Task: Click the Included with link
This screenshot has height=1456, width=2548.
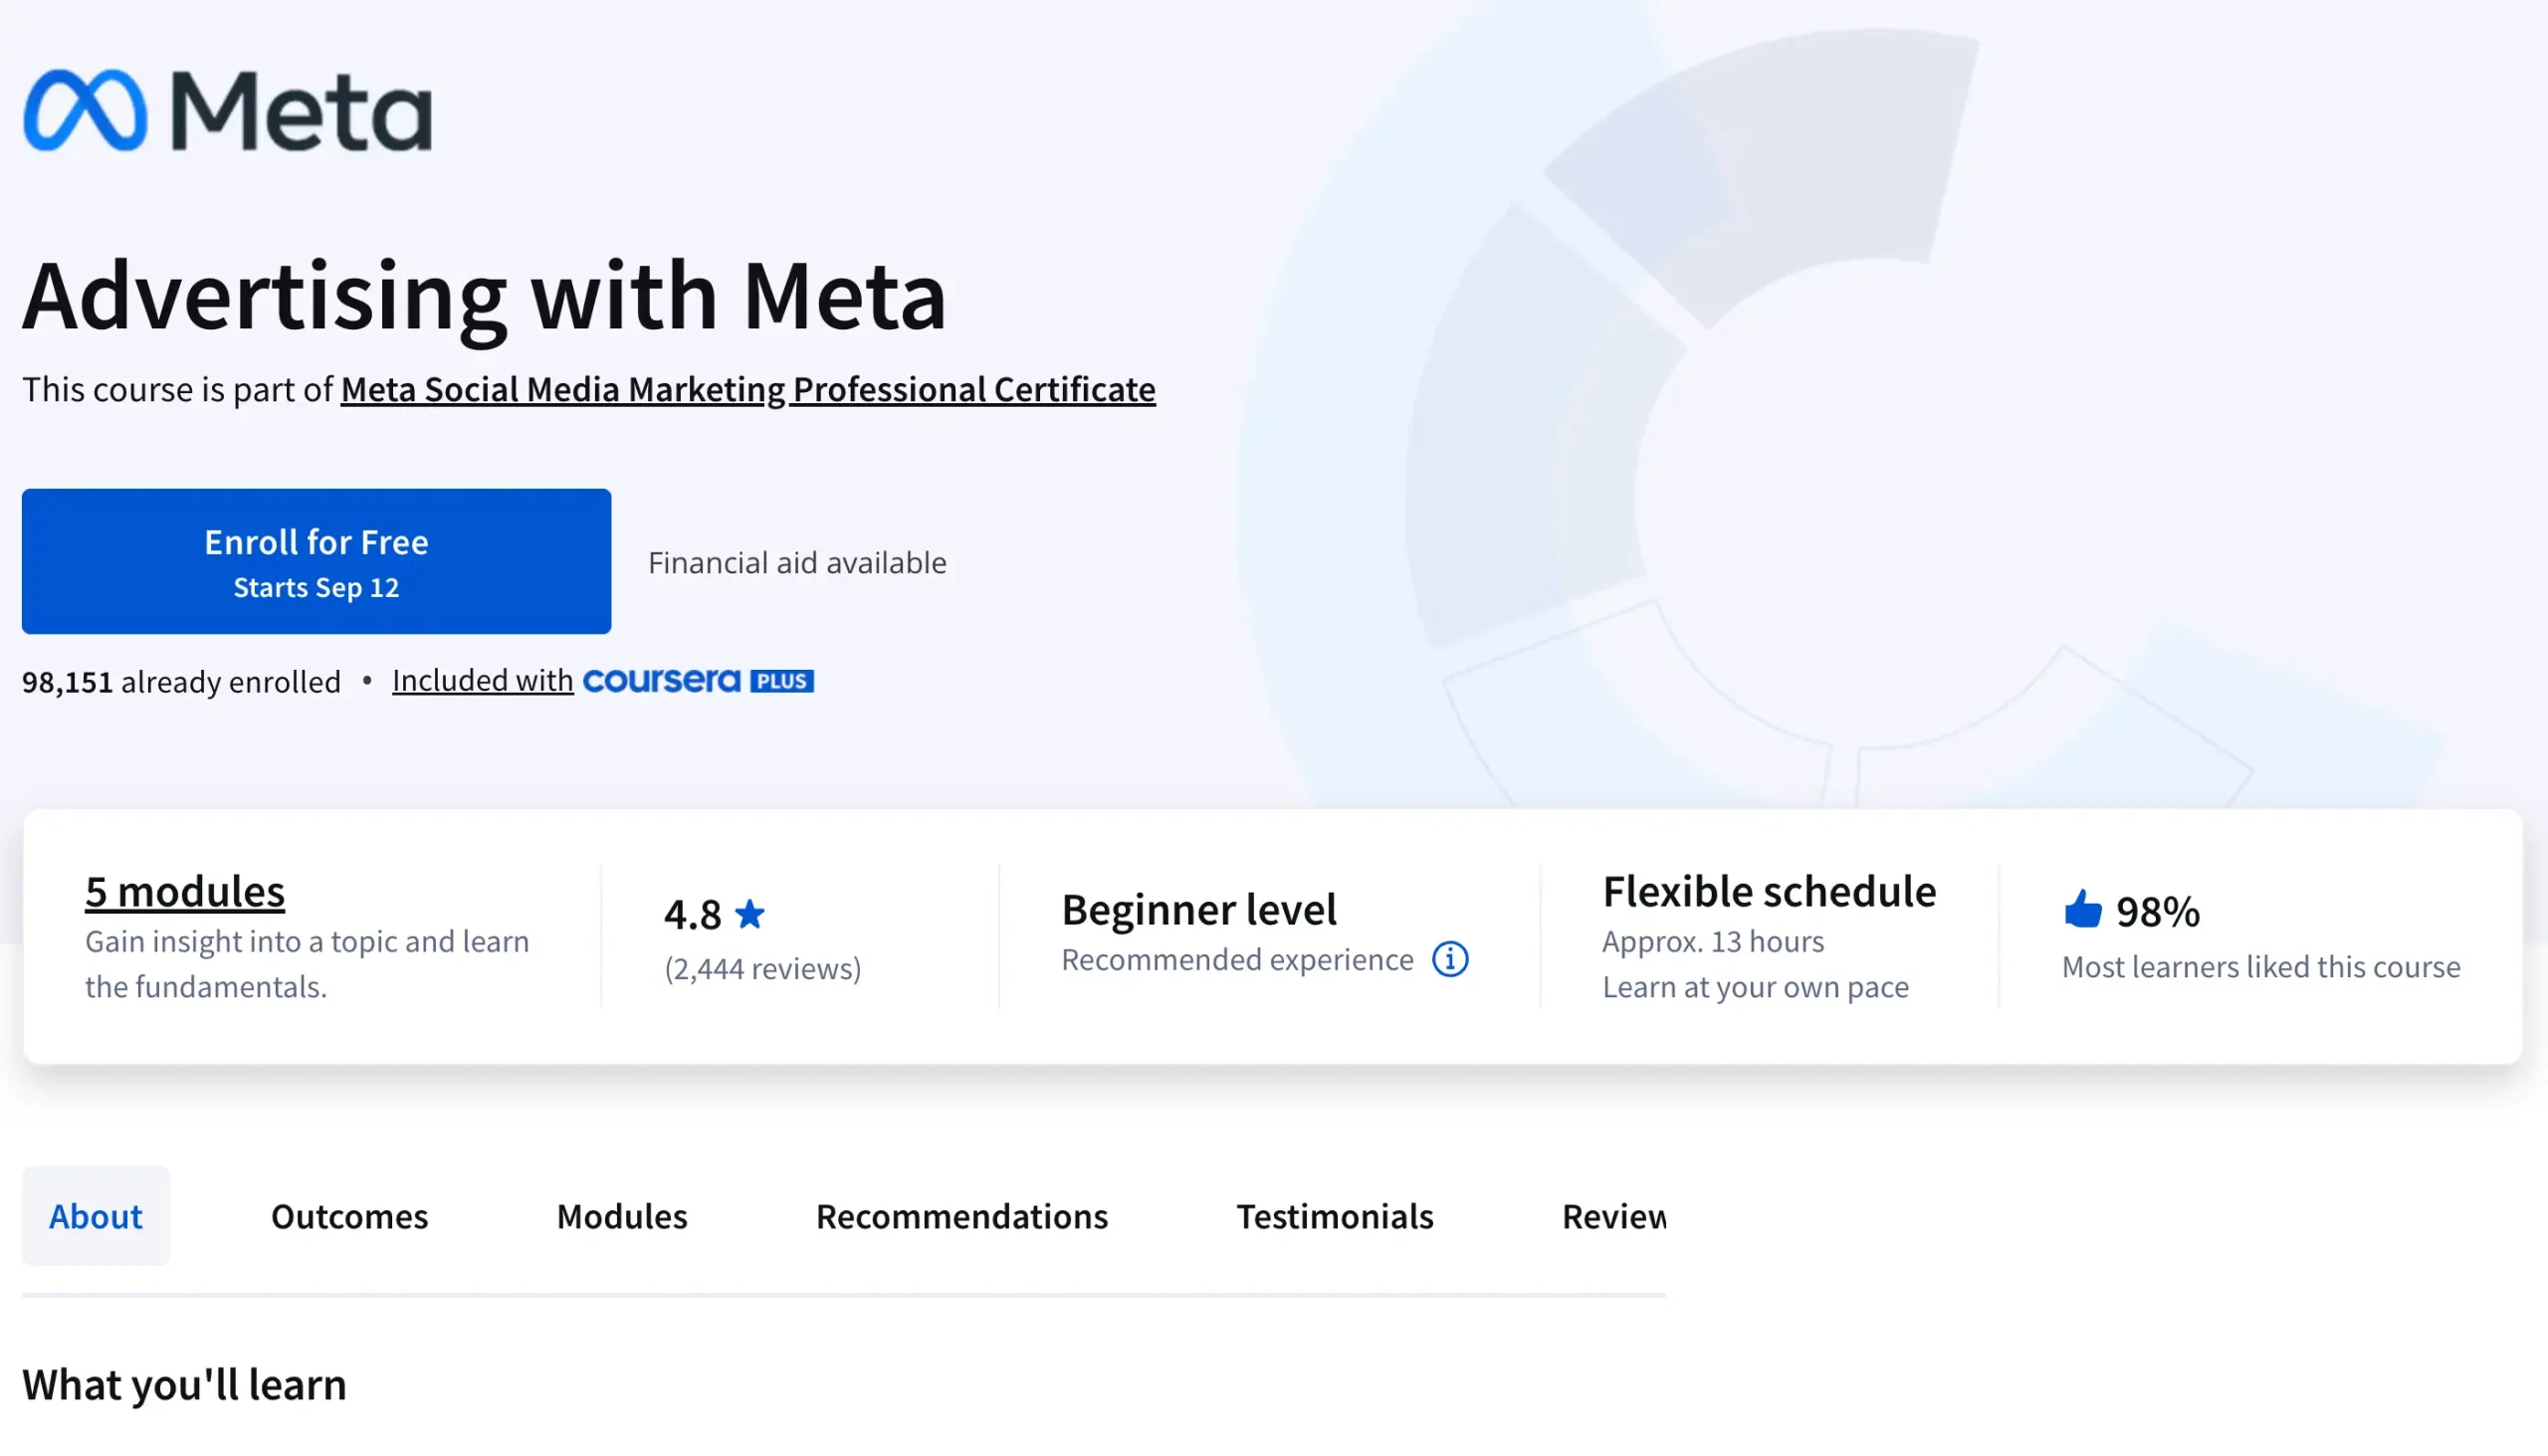Action: [482, 680]
